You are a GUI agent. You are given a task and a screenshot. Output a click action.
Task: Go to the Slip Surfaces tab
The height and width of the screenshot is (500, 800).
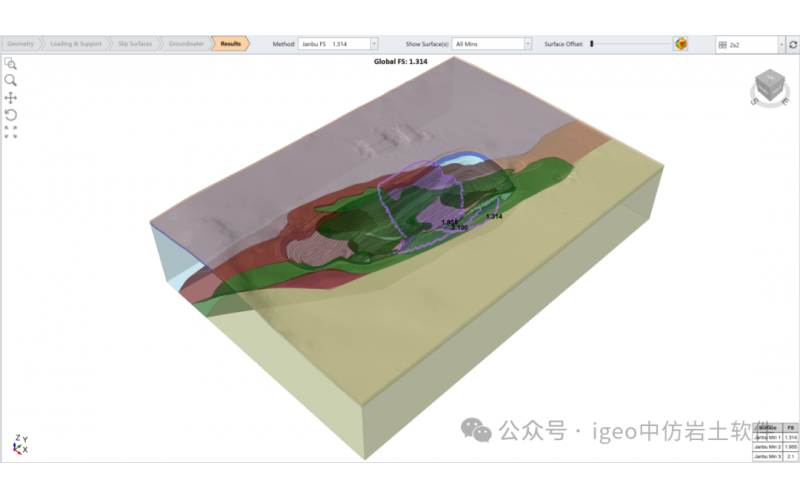[136, 44]
